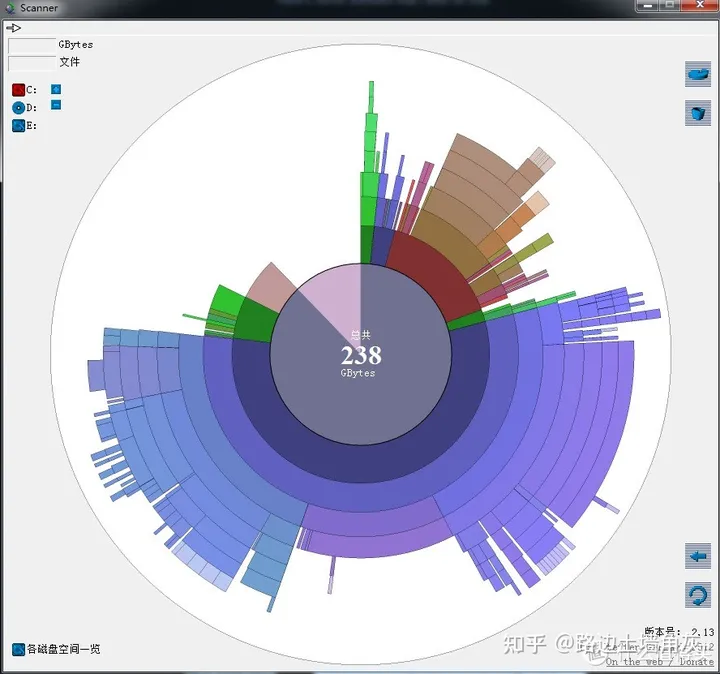
Task: Click the top-right blue program removal button
Action: click(698, 74)
